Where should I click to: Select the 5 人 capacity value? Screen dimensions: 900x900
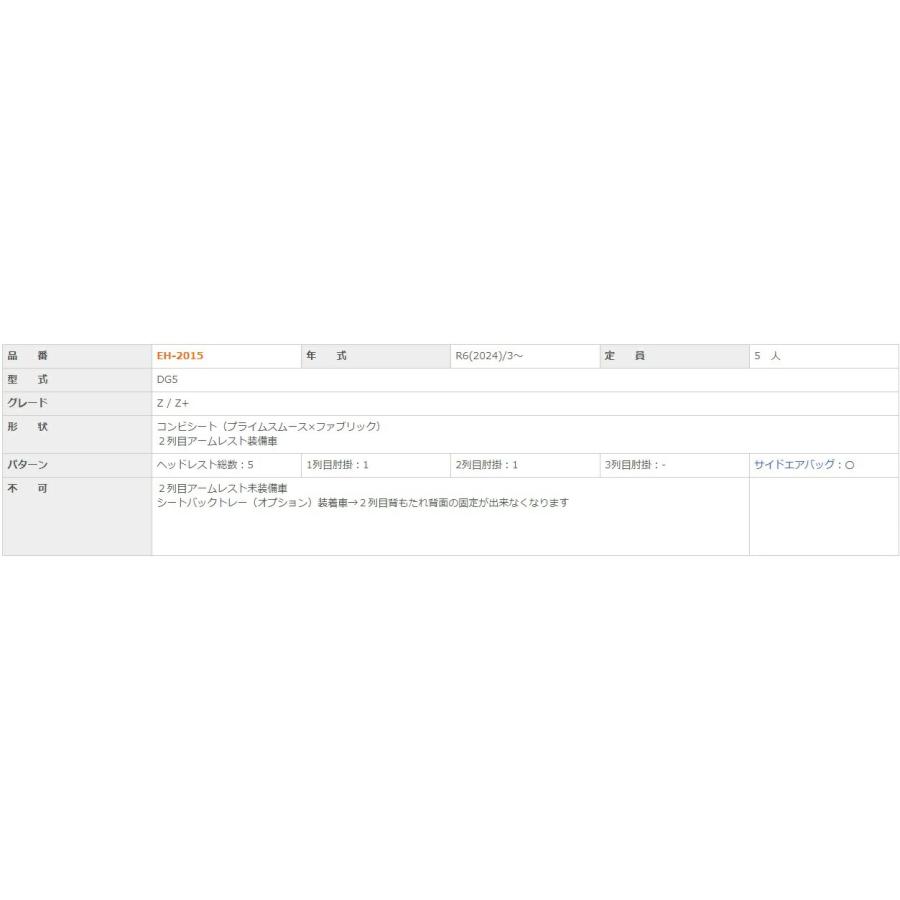(x=768, y=356)
